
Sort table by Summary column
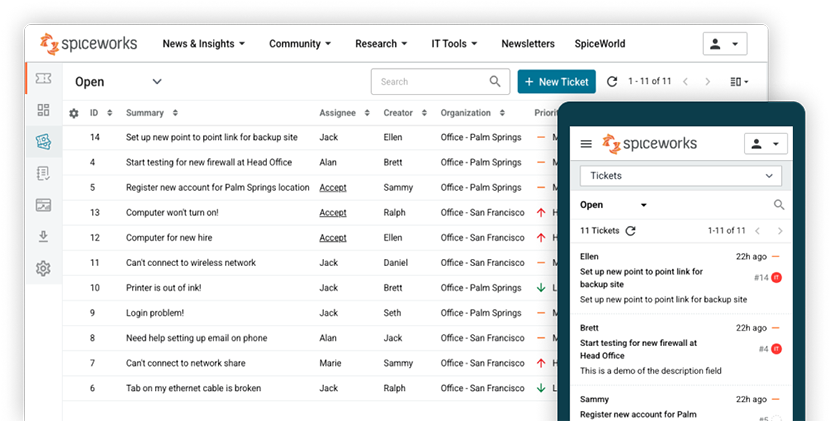[175, 113]
